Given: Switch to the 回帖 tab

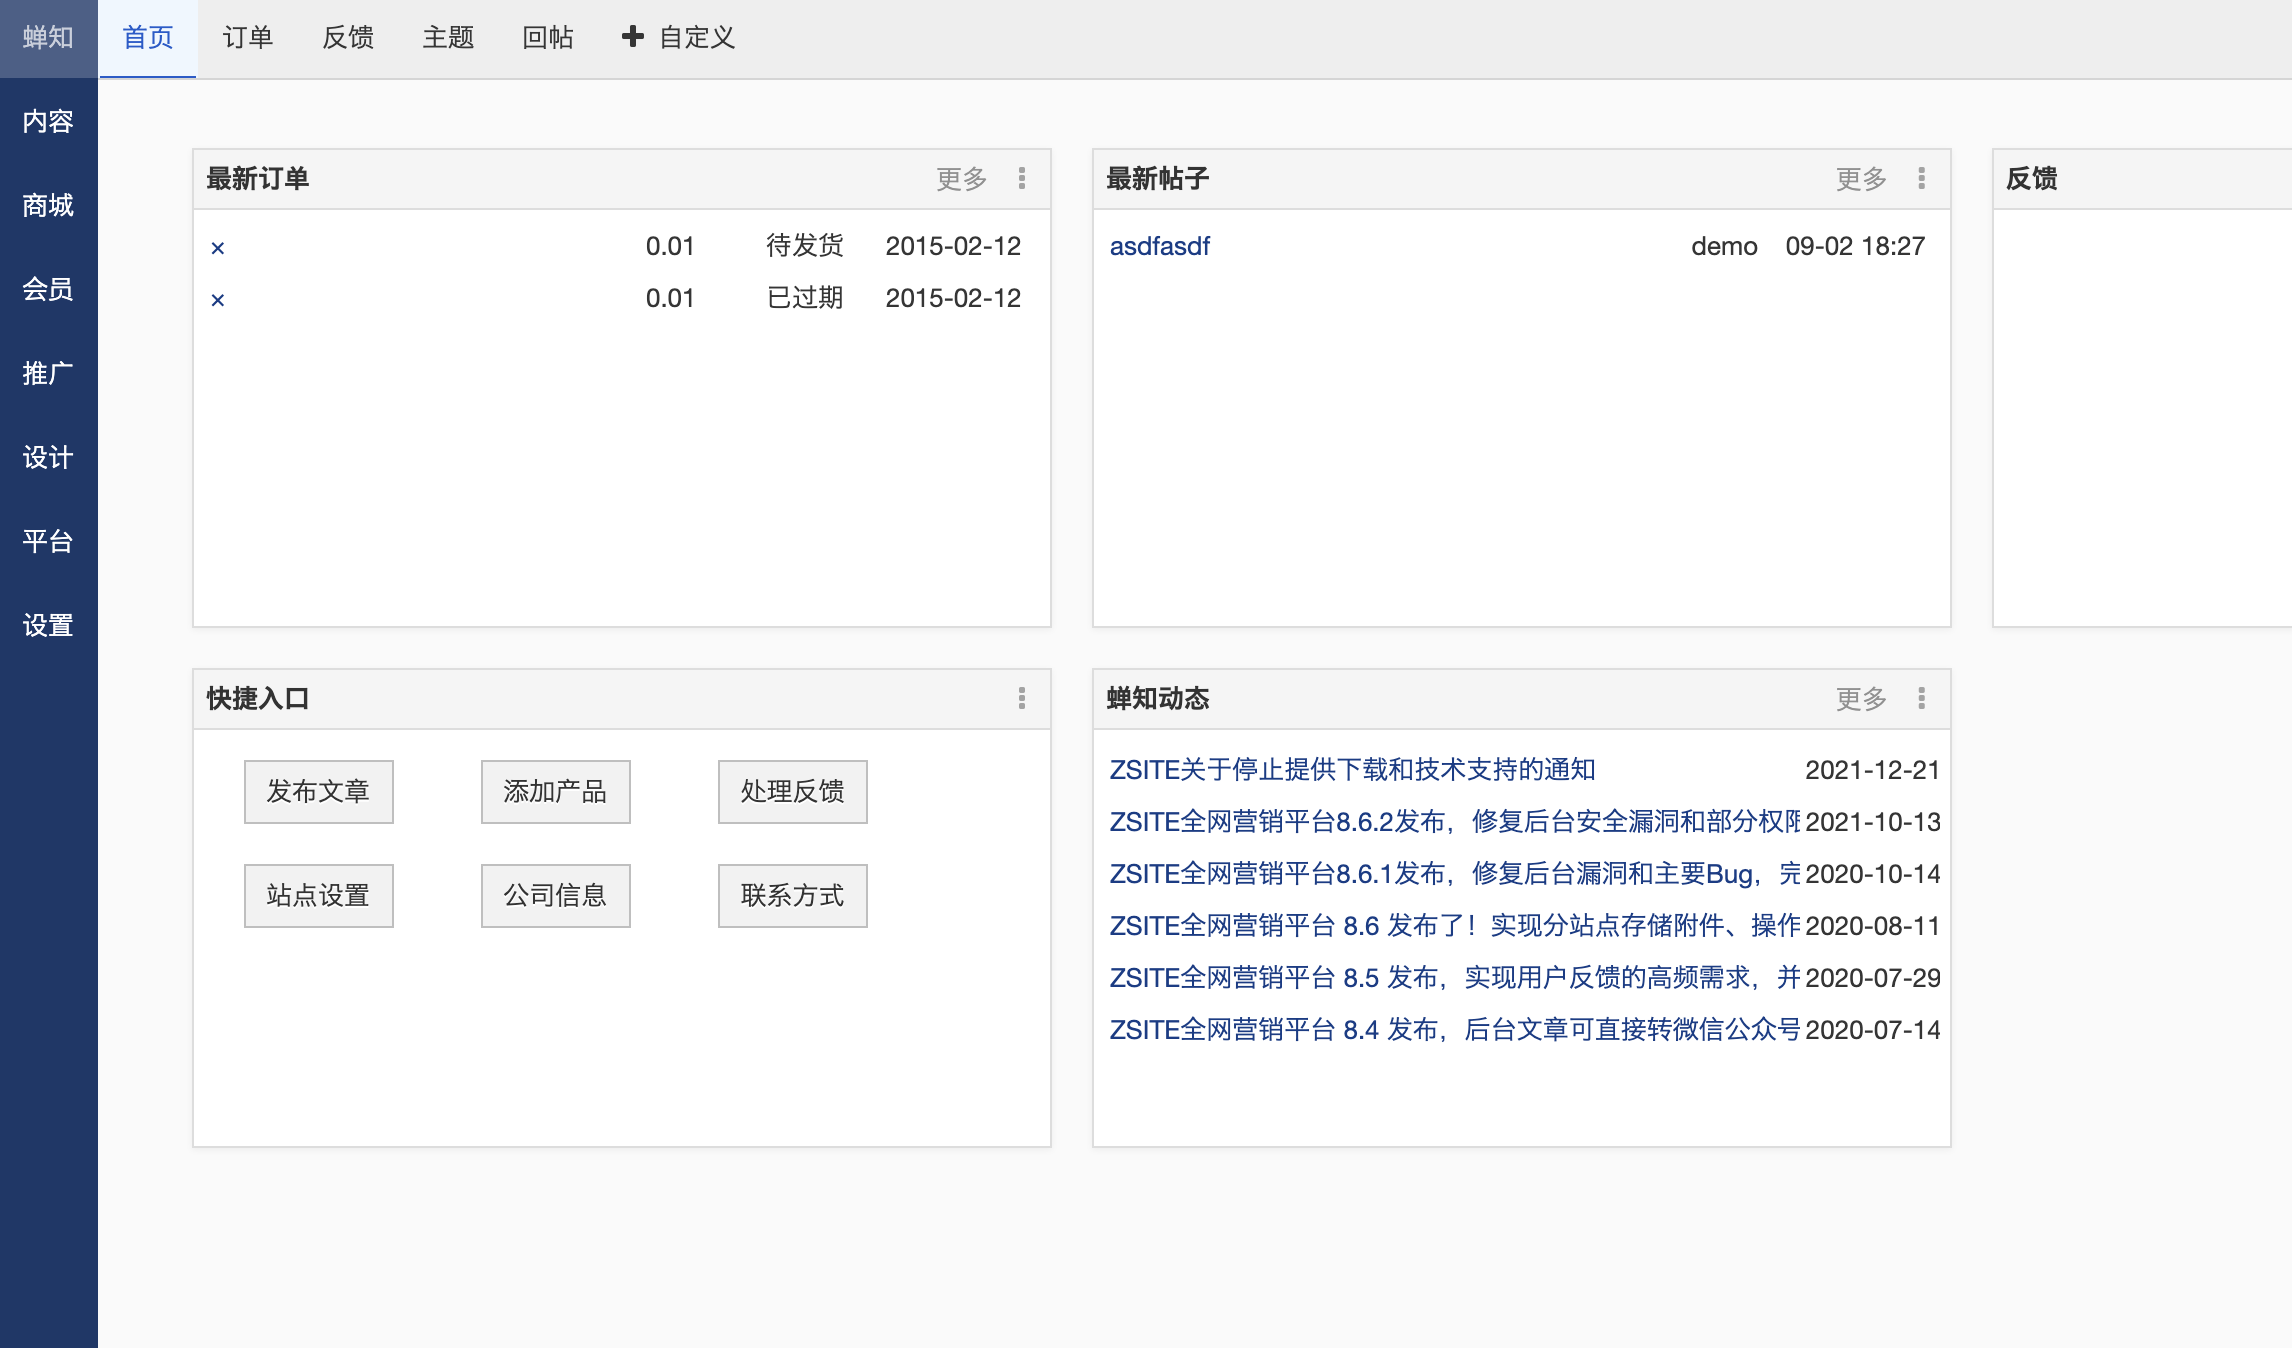Looking at the screenshot, I should 548,38.
